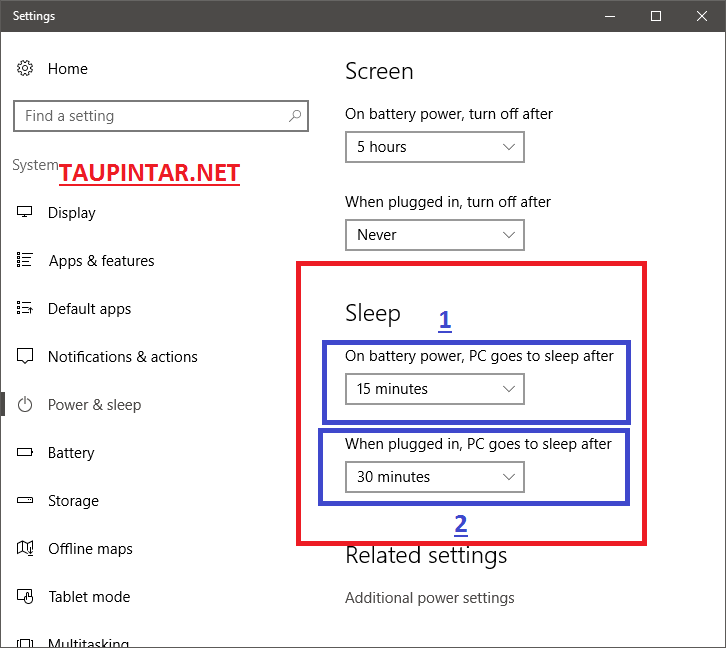
Task: Focus the Find a setting search box
Action: pos(161,116)
